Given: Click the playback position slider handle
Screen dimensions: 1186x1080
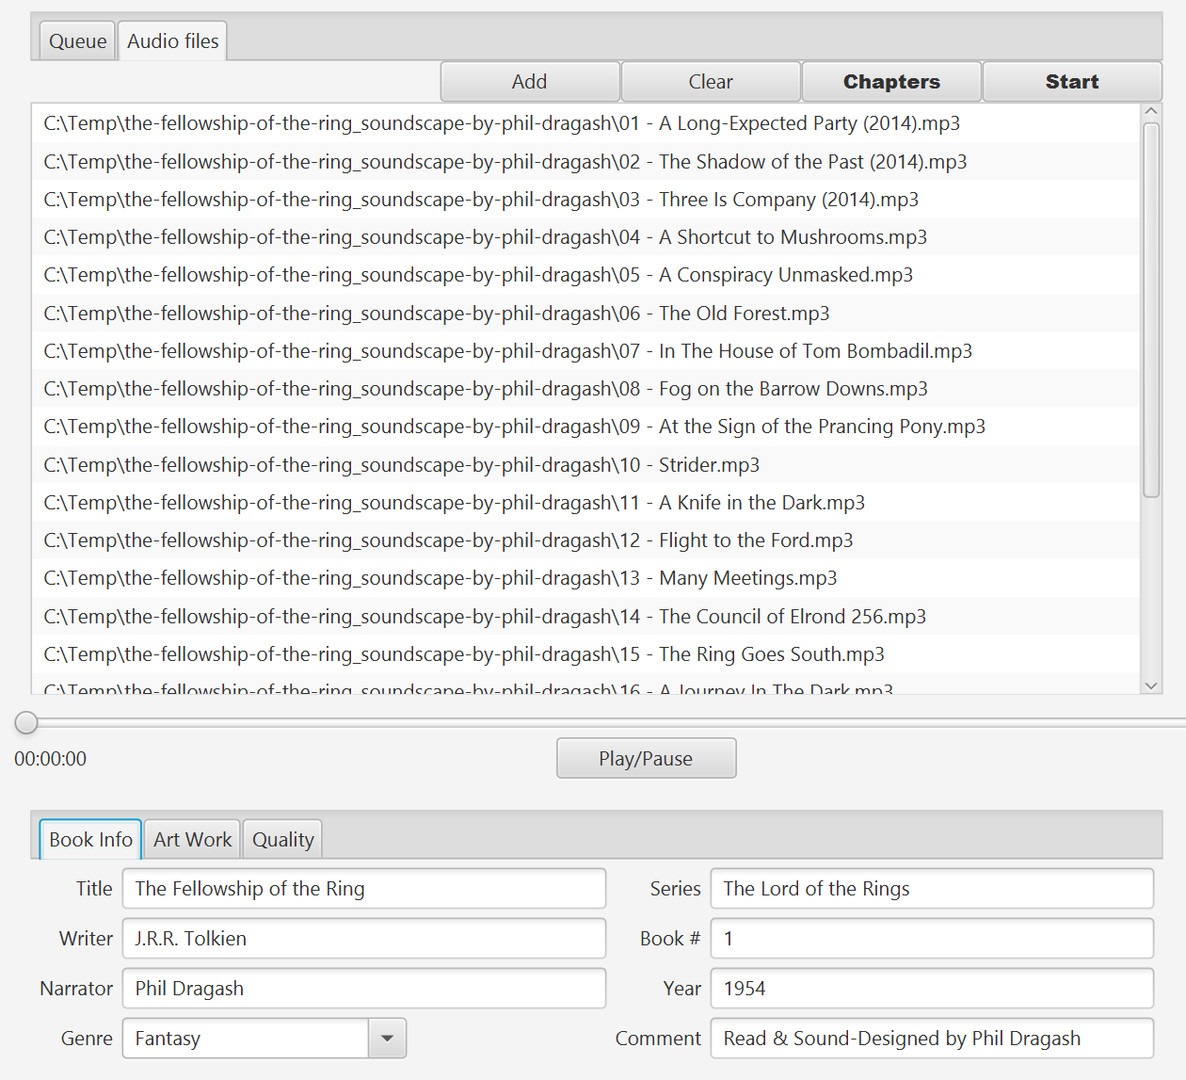Looking at the screenshot, I should (26, 722).
